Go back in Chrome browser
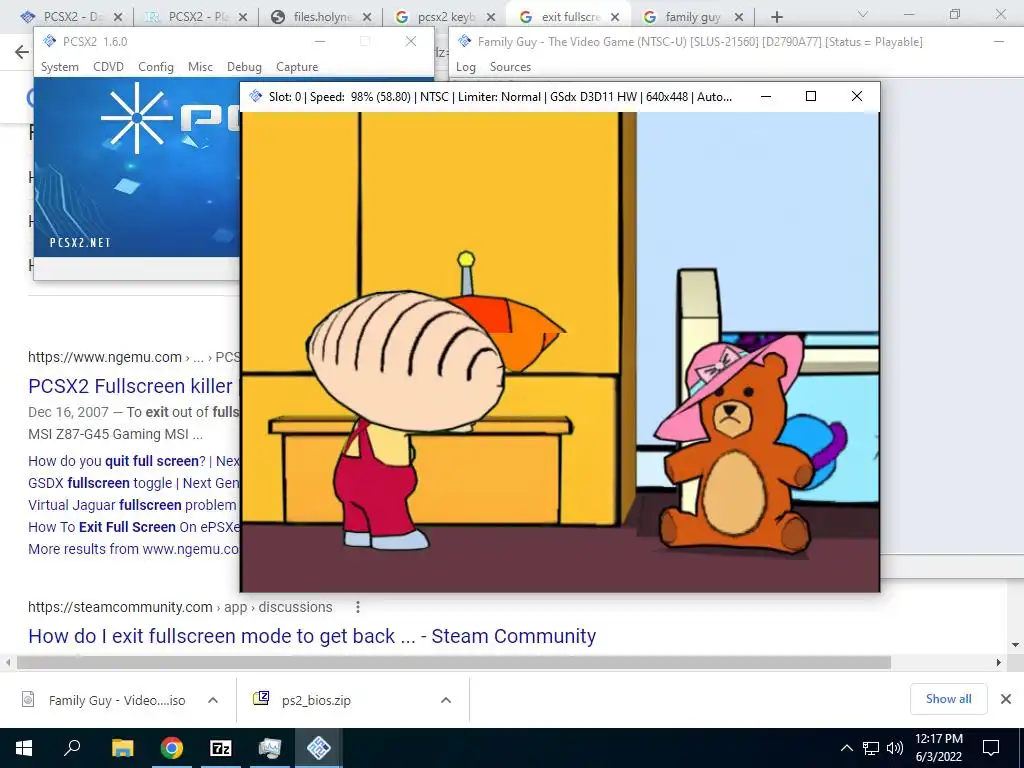 [x=22, y=52]
